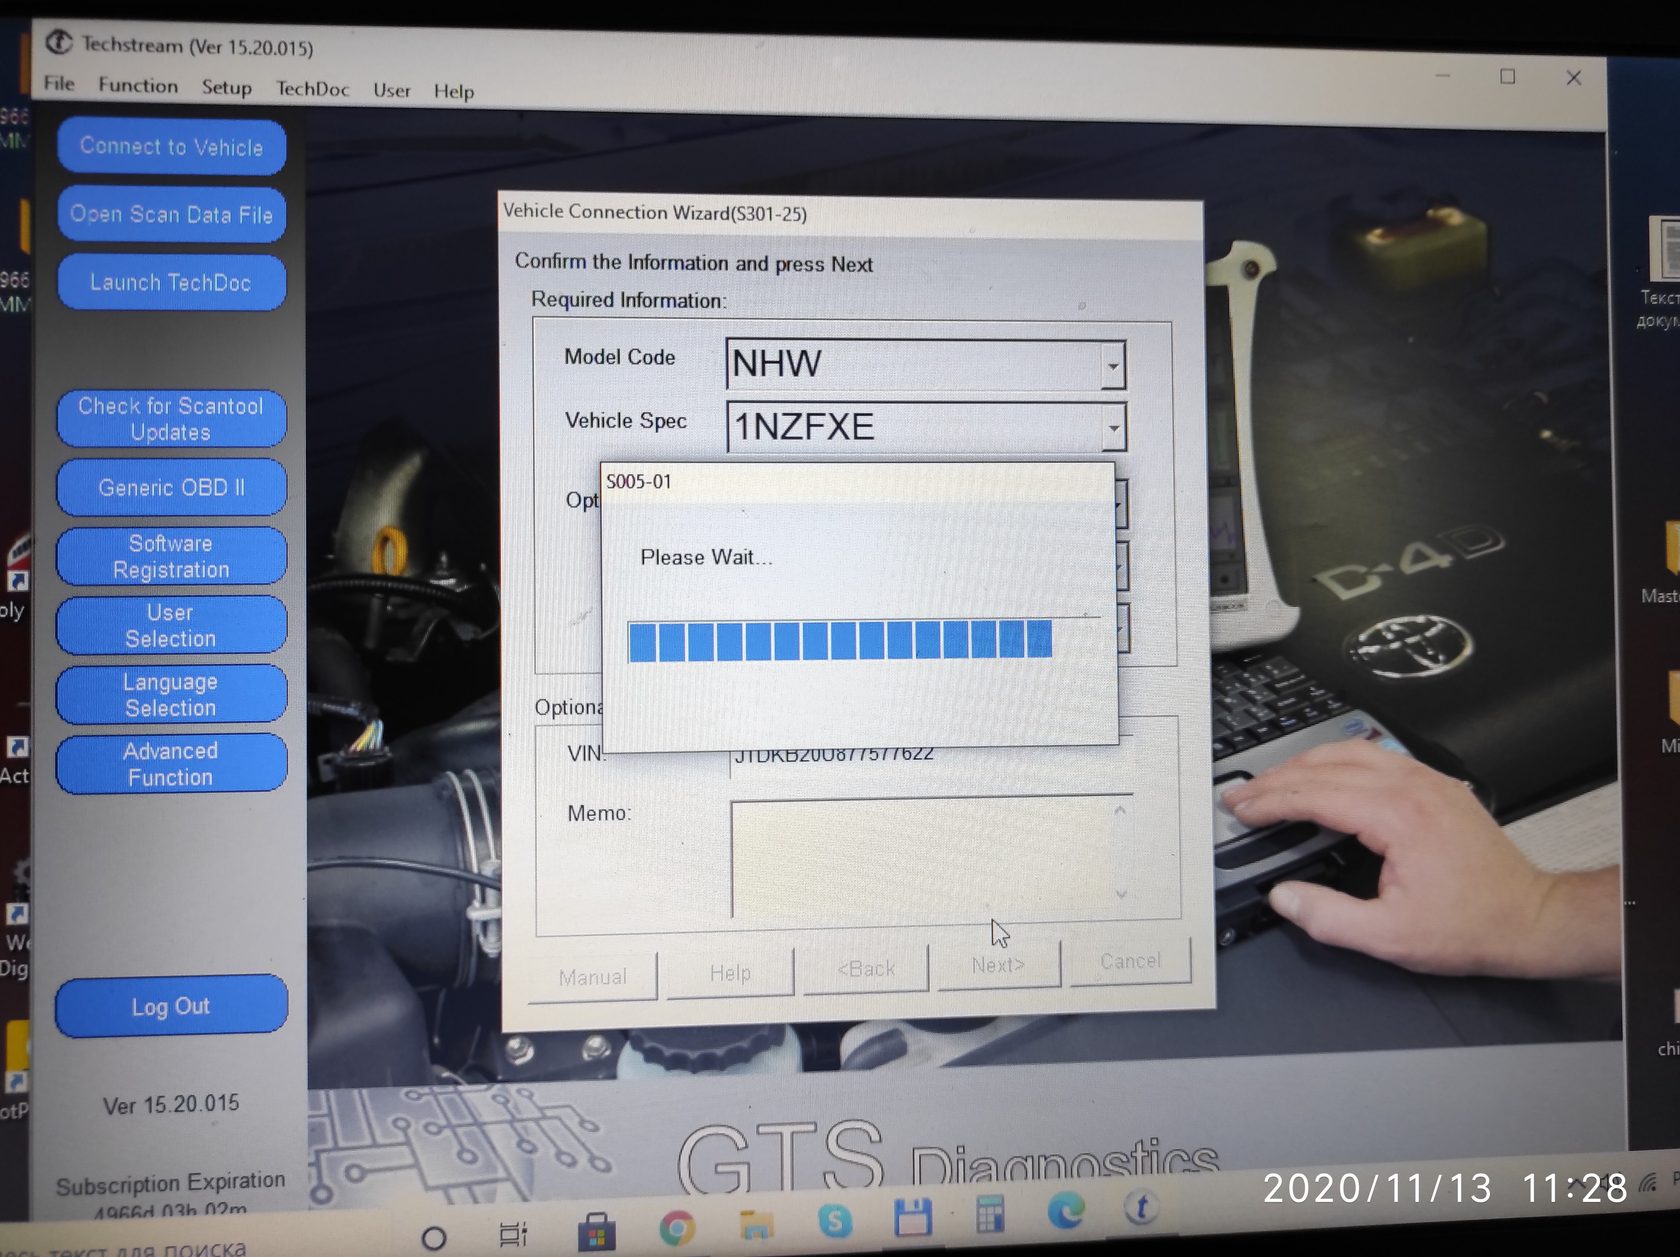Screen dimensions: 1680x1257
Task: Click the Subscription Expiration label
Action: (x=170, y=1183)
